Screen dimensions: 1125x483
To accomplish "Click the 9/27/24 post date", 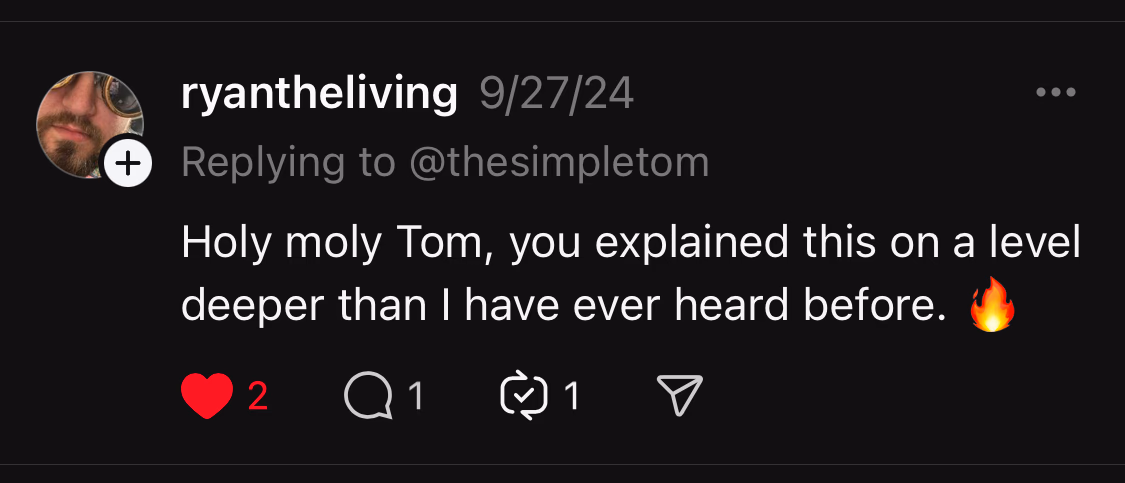I will coord(556,94).
